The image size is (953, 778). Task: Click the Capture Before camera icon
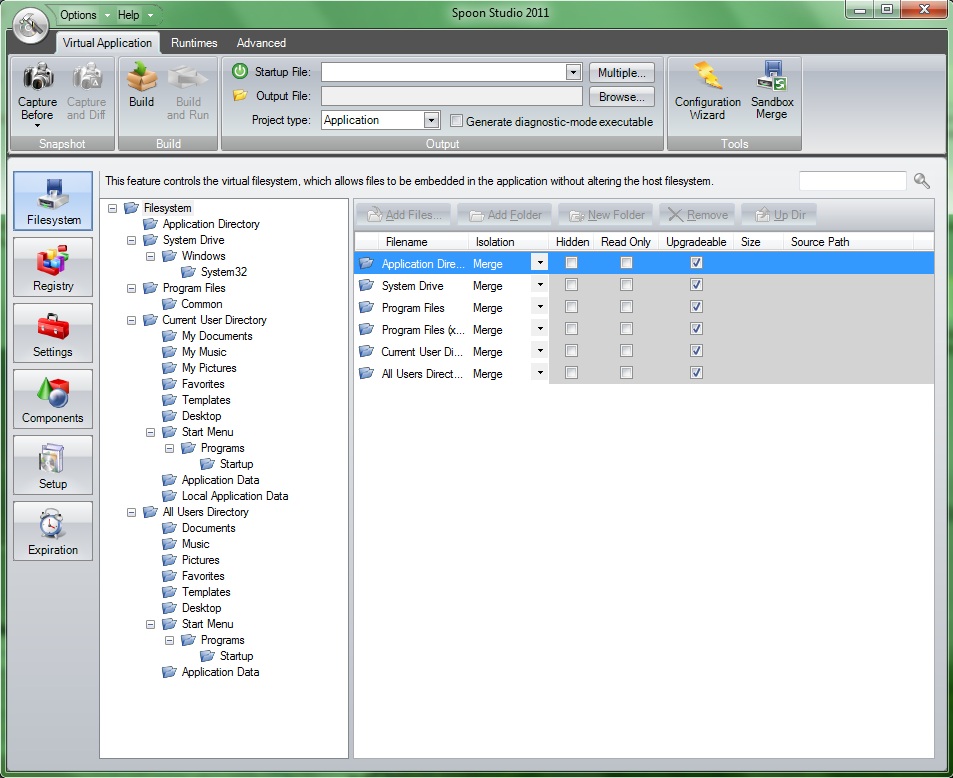coord(38,77)
